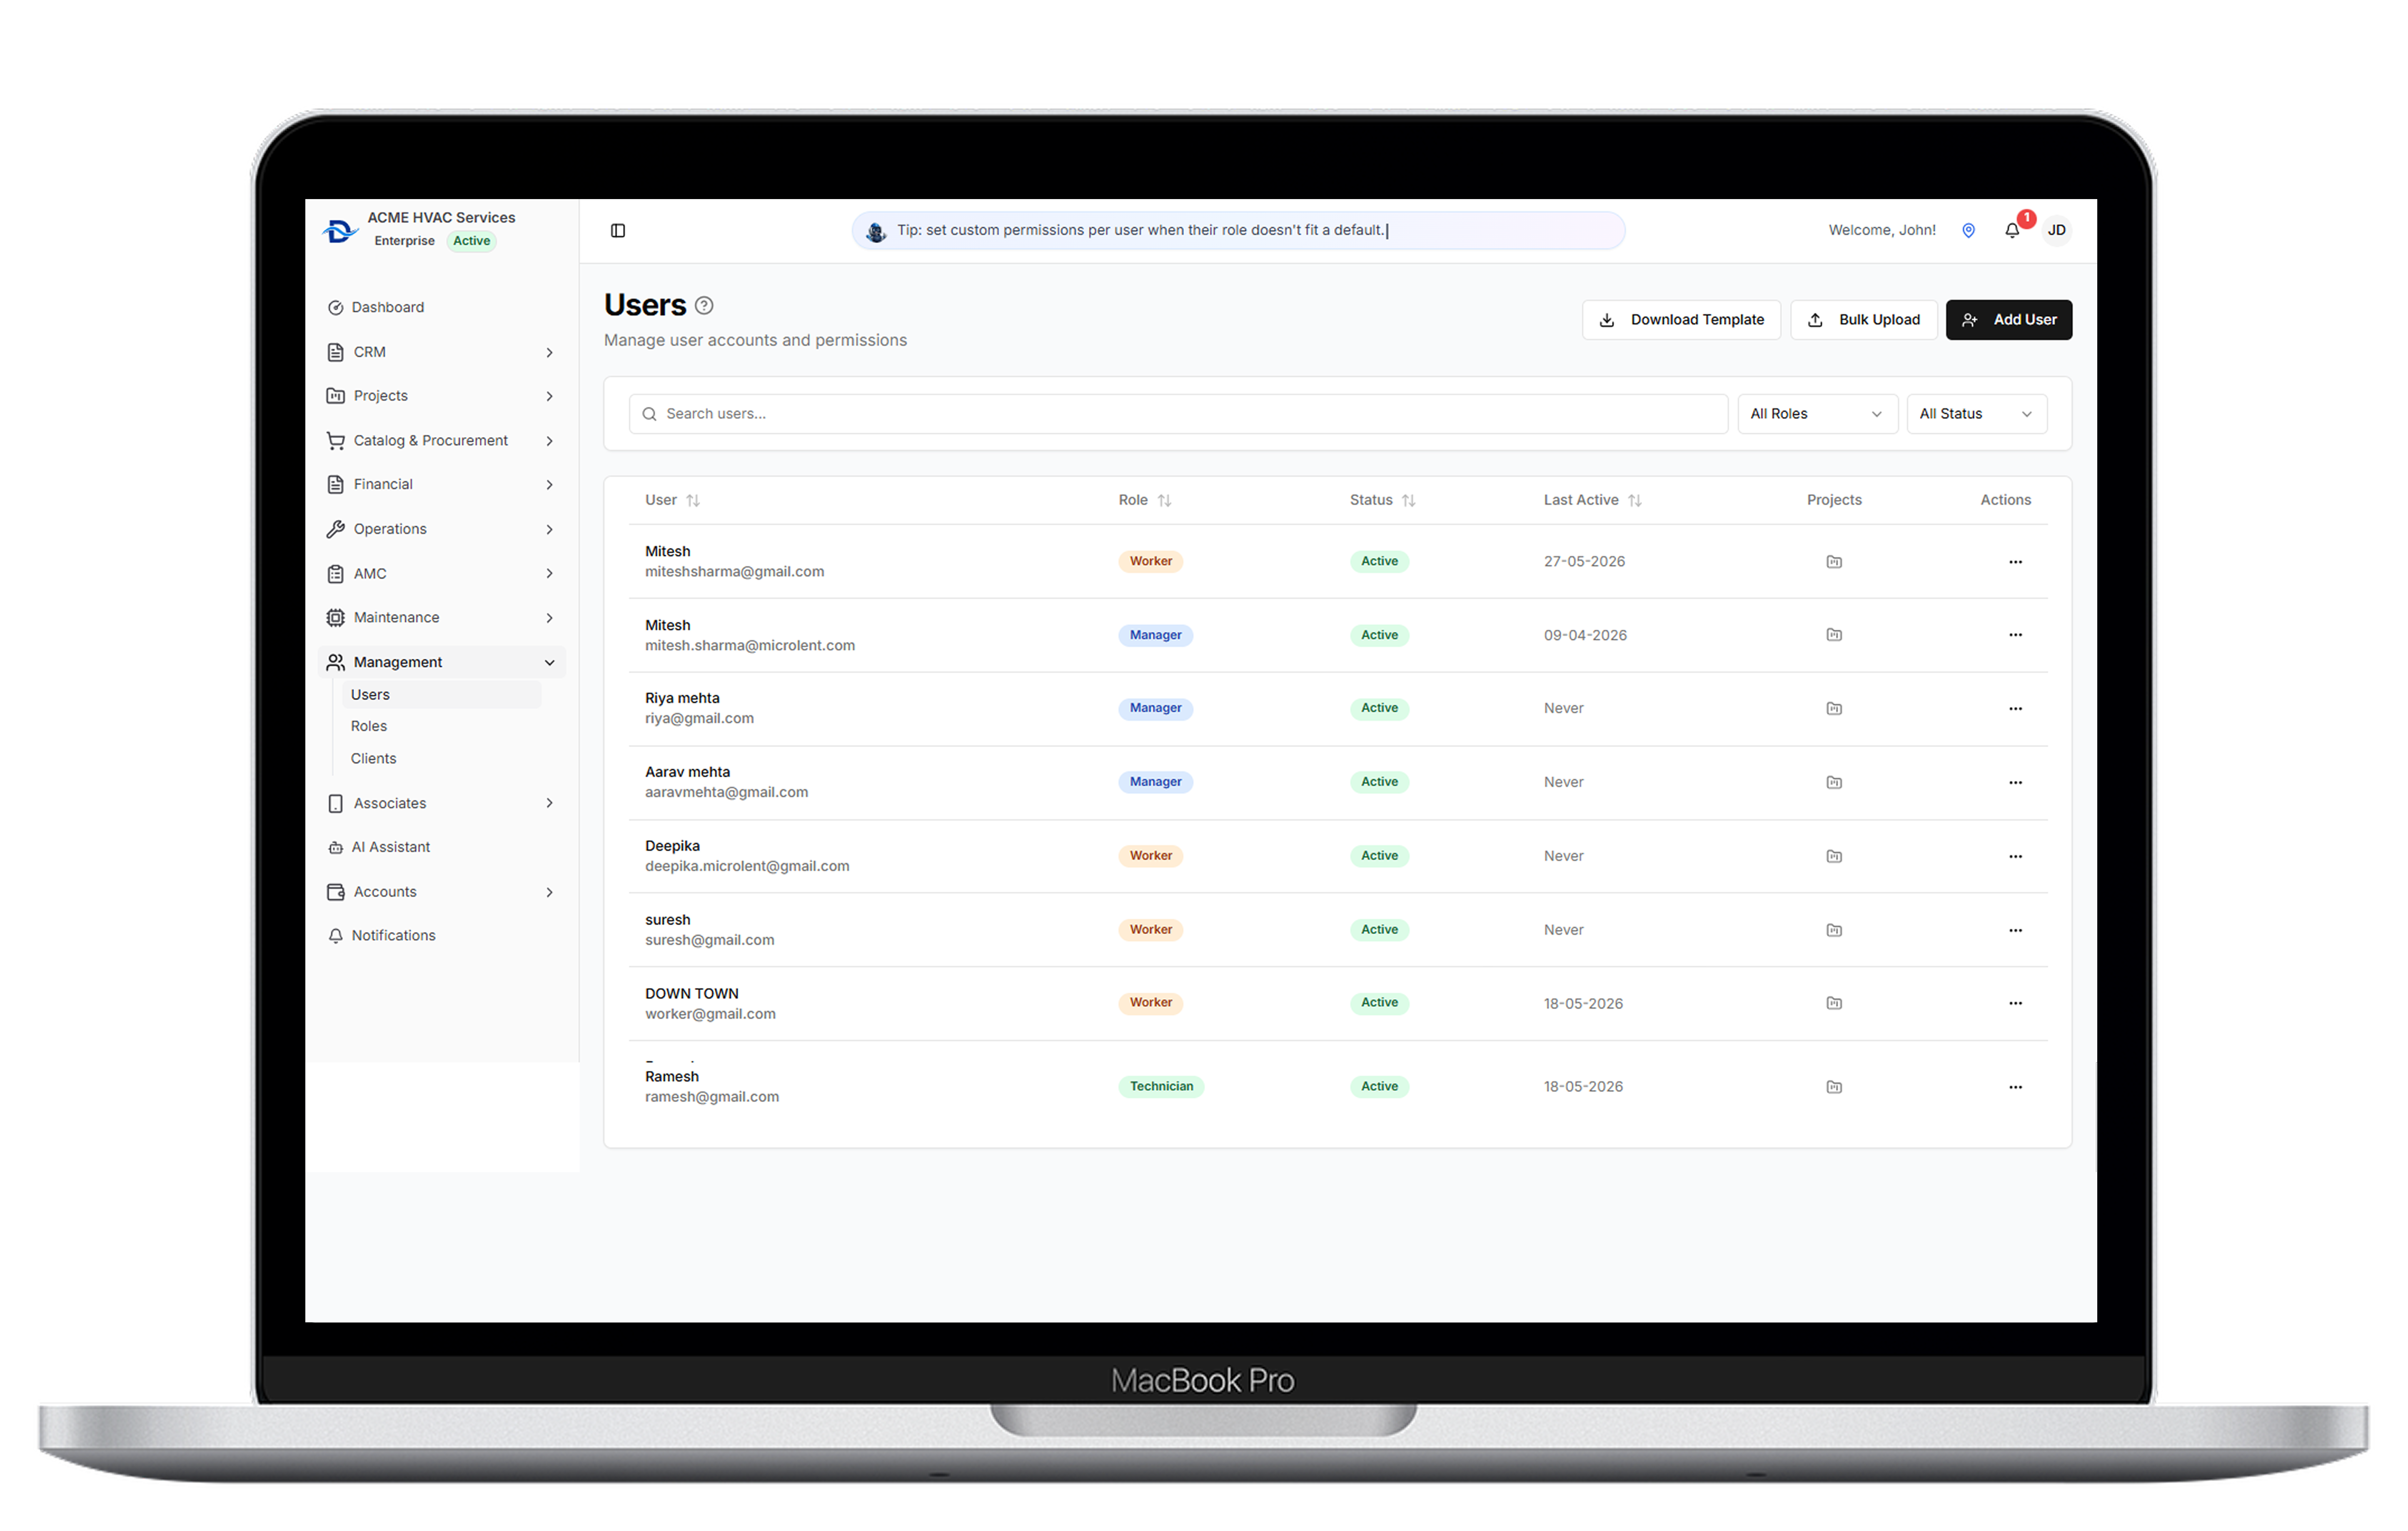Viewport: 2408px width, 1531px height.
Task: Collapse the Management sidebar section
Action: (x=441, y=662)
